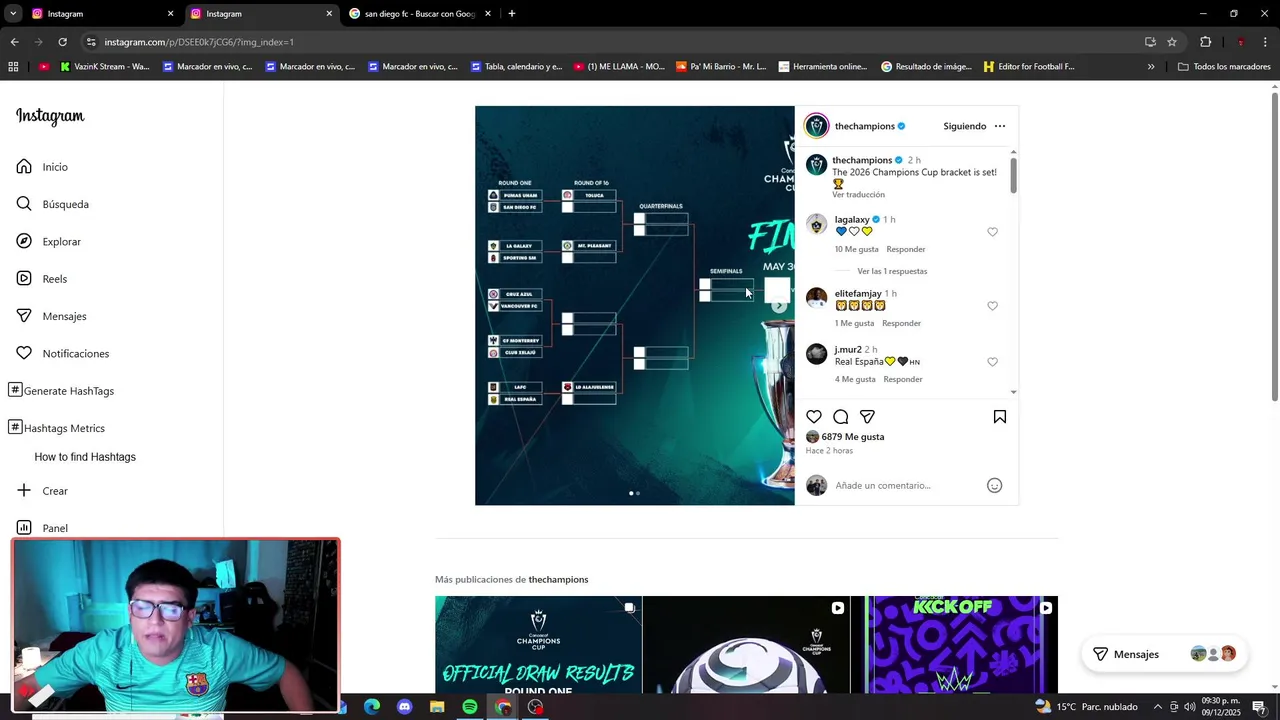Screen dimensions: 1280x720
Task: Click the address bar URL
Action: click(x=199, y=42)
